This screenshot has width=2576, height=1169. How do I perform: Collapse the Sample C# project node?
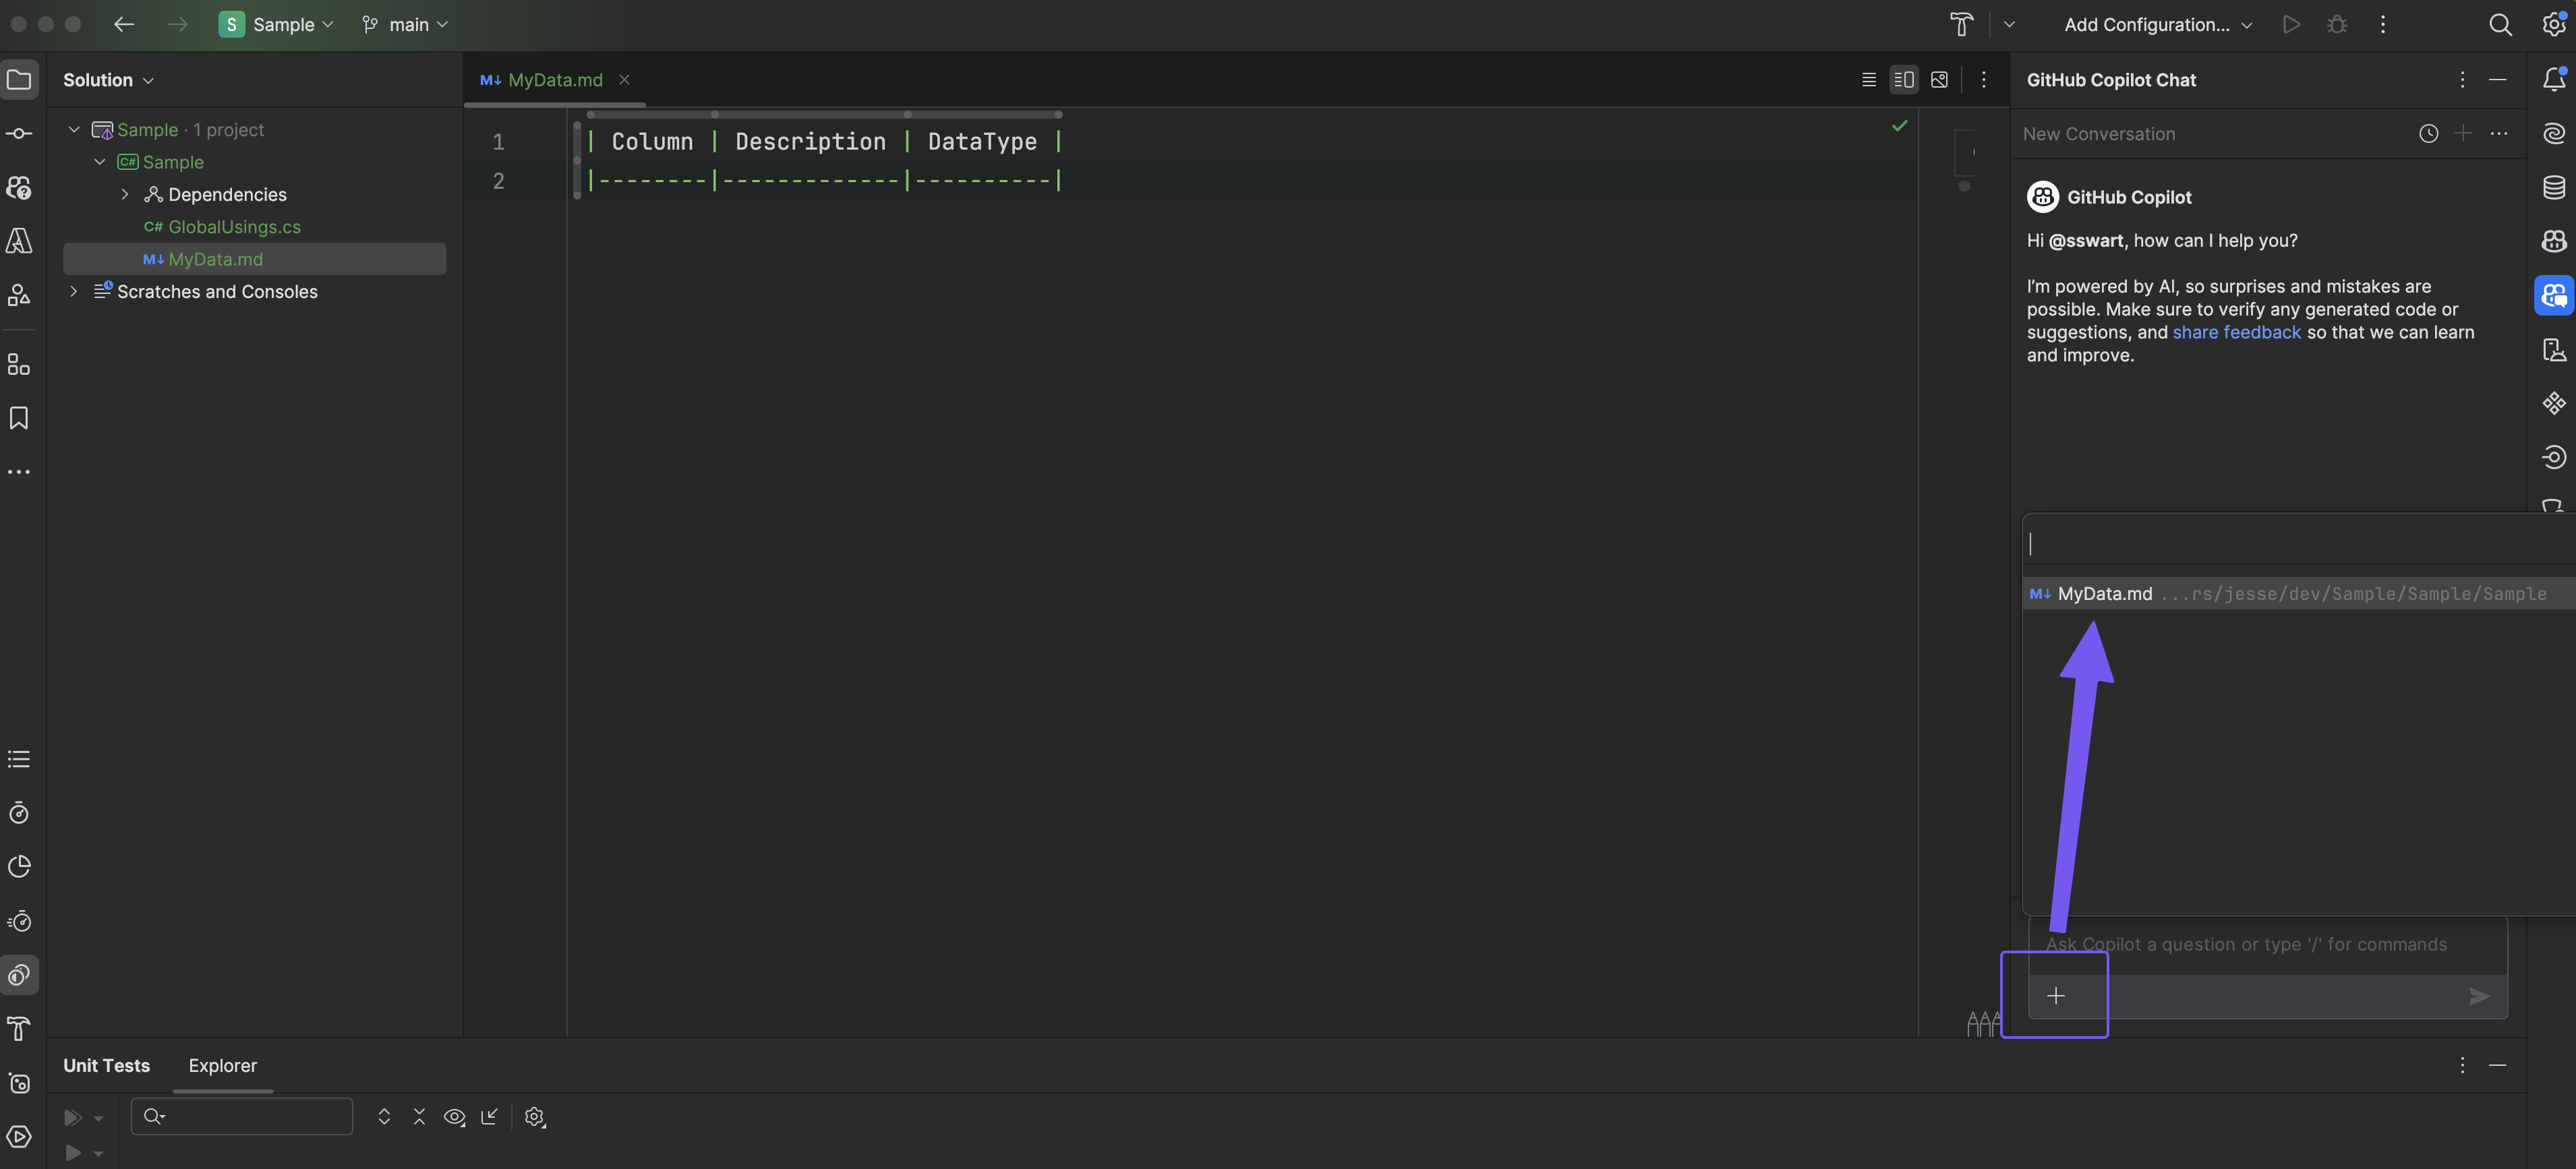coord(100,162)
